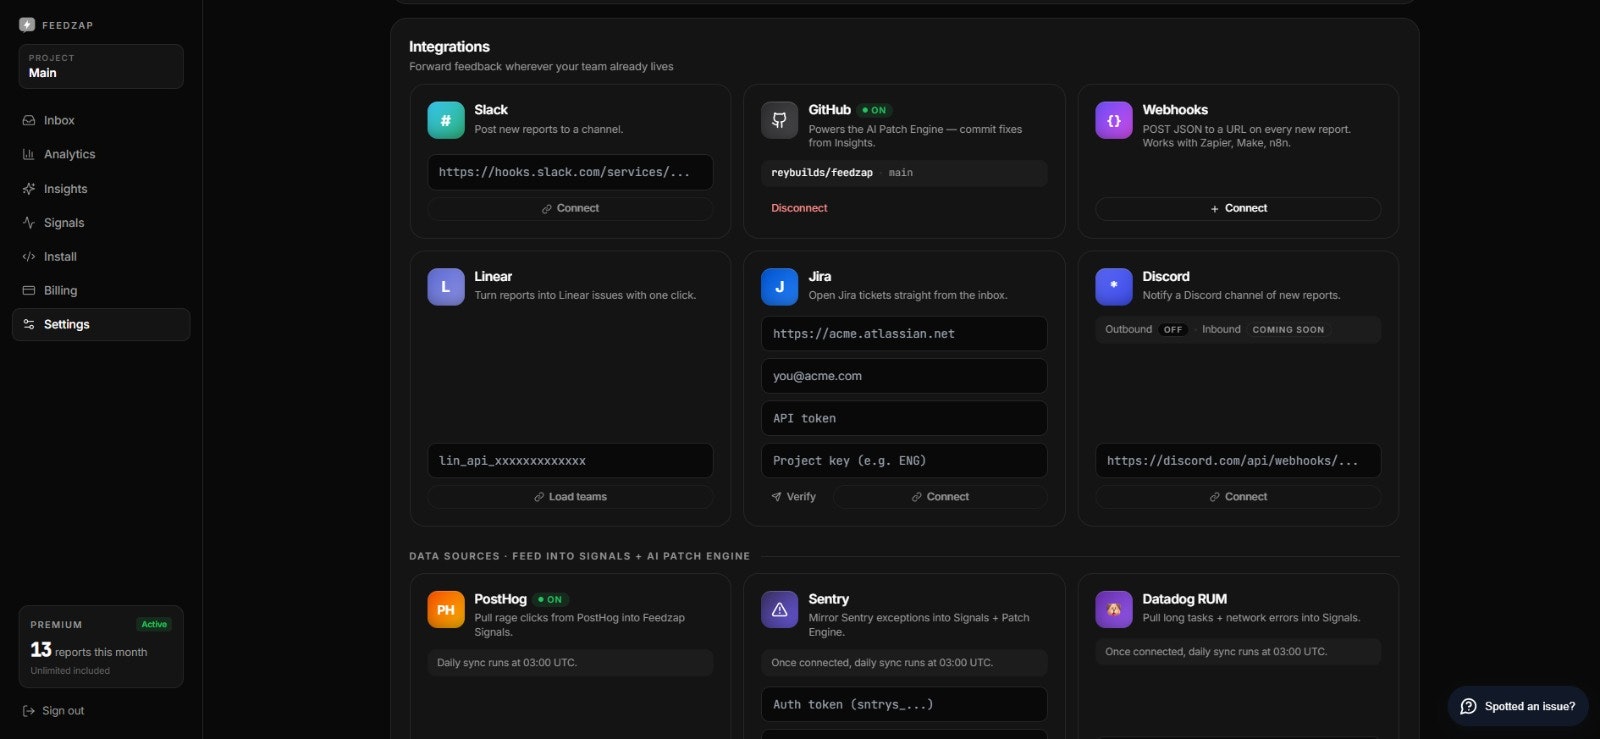This screenshot has height=739, width=1600.
Task: Focus the Discord webhook URL field
Action: coord(1238,461)
